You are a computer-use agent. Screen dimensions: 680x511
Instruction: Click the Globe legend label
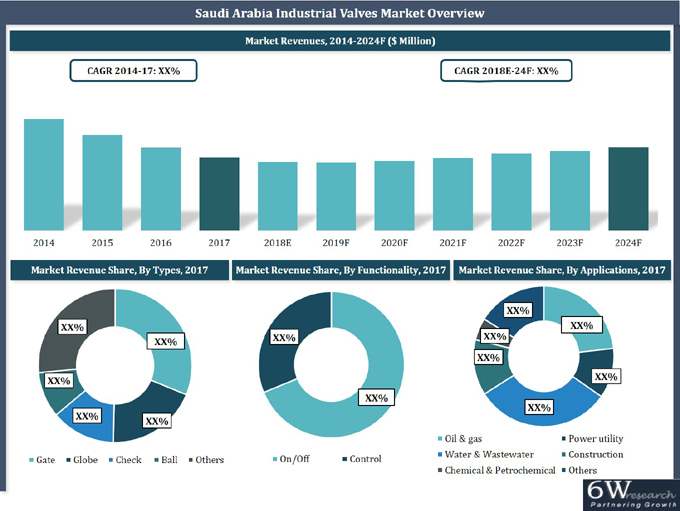pyautogui.click(x=85, y=460)
